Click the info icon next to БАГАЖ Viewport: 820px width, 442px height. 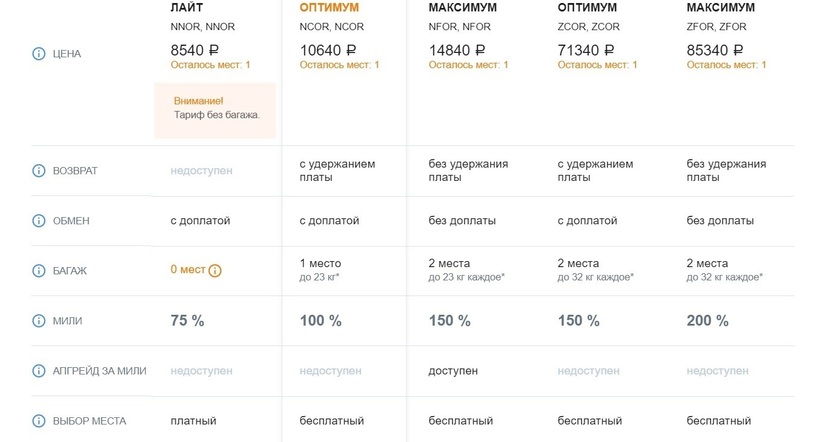tap(39, 271)
